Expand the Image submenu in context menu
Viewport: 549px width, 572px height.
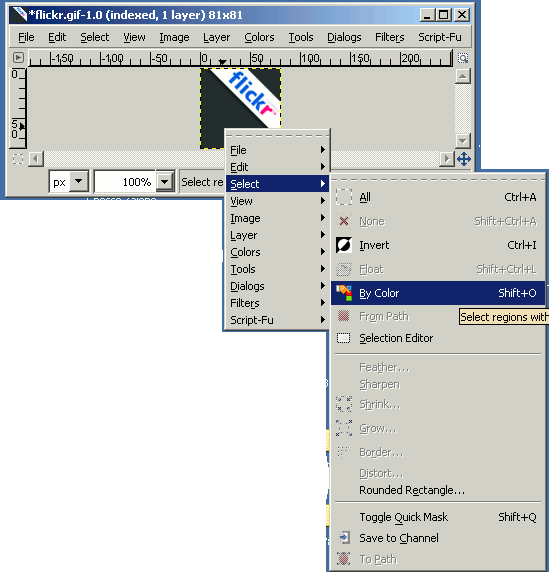(x=277, y=218)
